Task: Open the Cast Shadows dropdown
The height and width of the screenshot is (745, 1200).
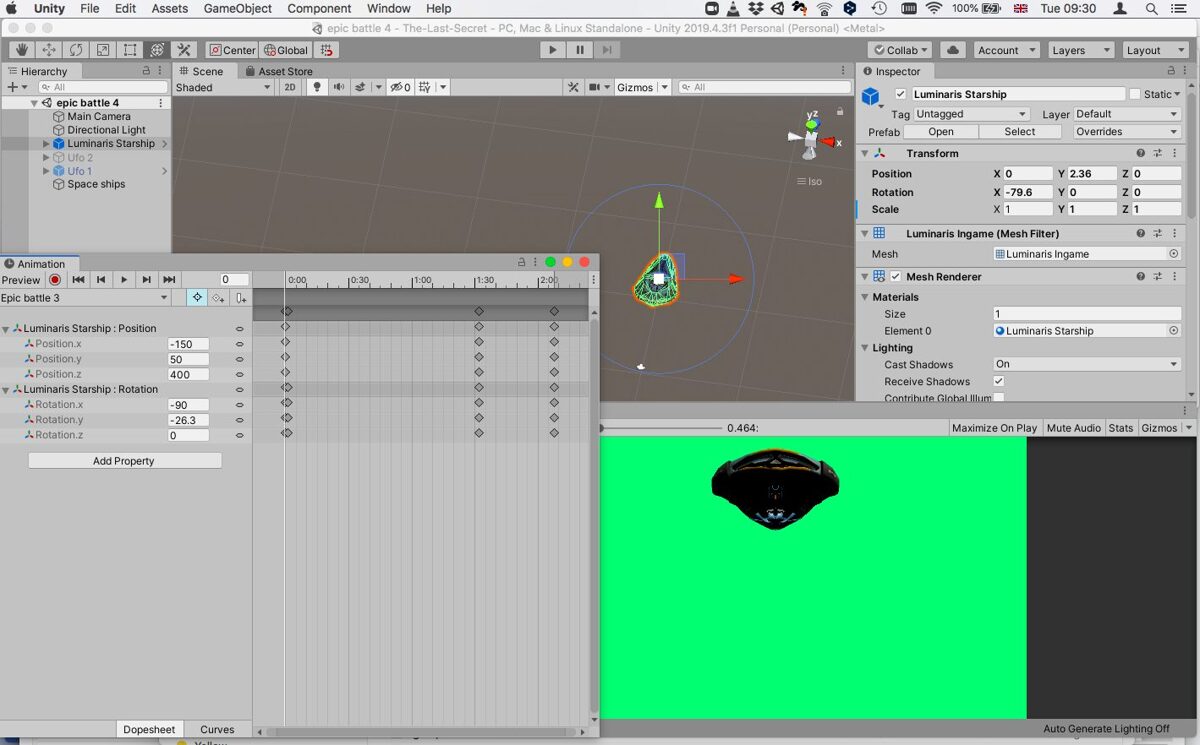Action: click(x=1087, y=364)
